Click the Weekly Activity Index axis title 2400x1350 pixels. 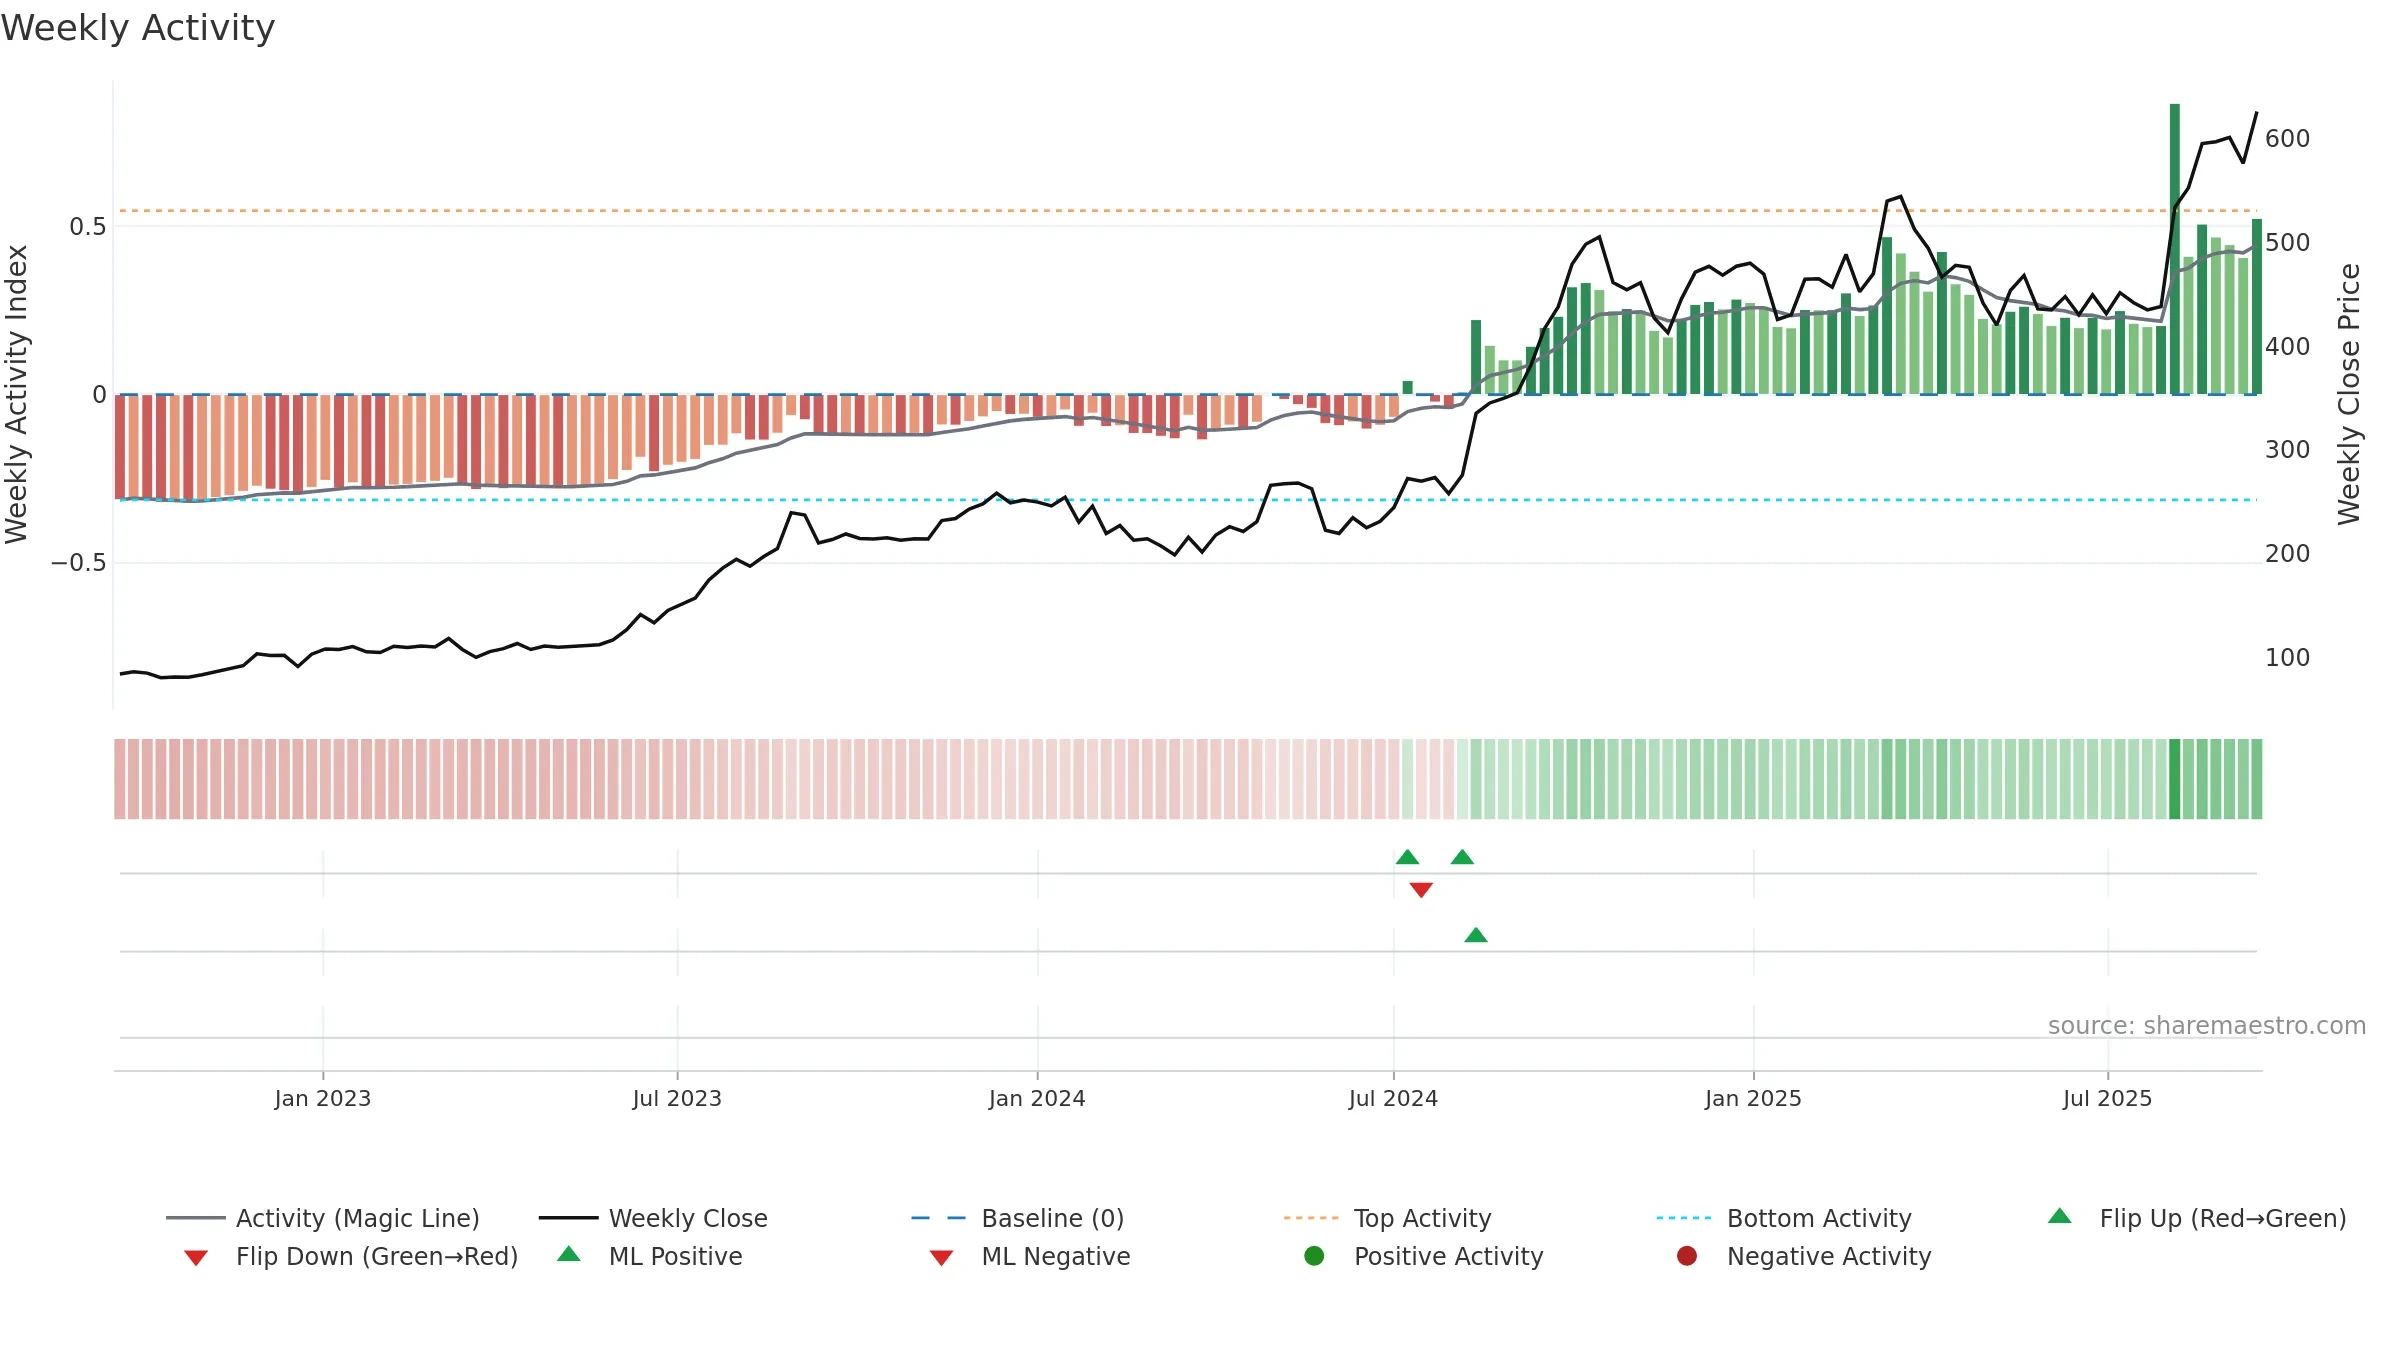click(17, 394)
